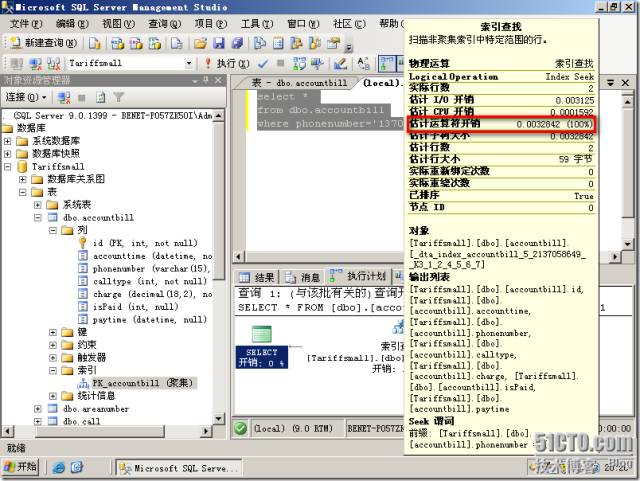Screen dimensions: 640x481
Task: Click the Analysis Services DMX query icon
Action: point(136,43)
